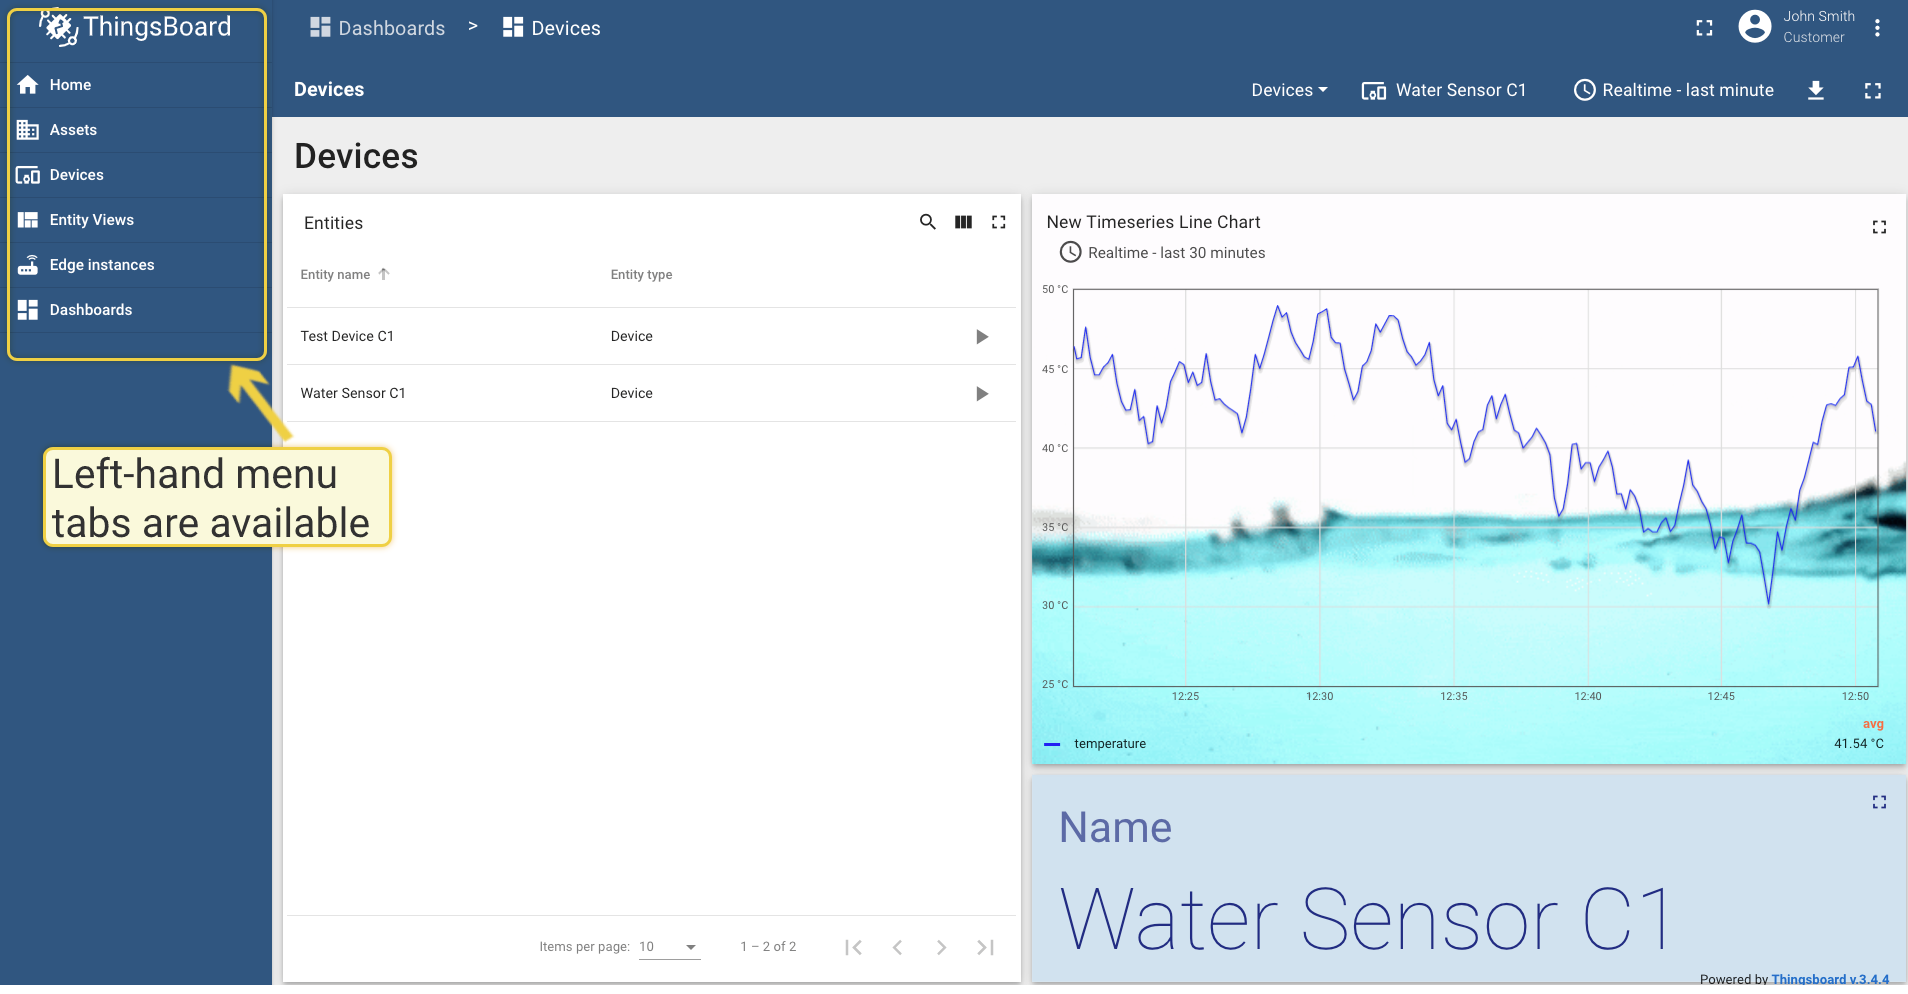
Task: Click the Dashboards breadcrumb link
Action: pos(378,28)
